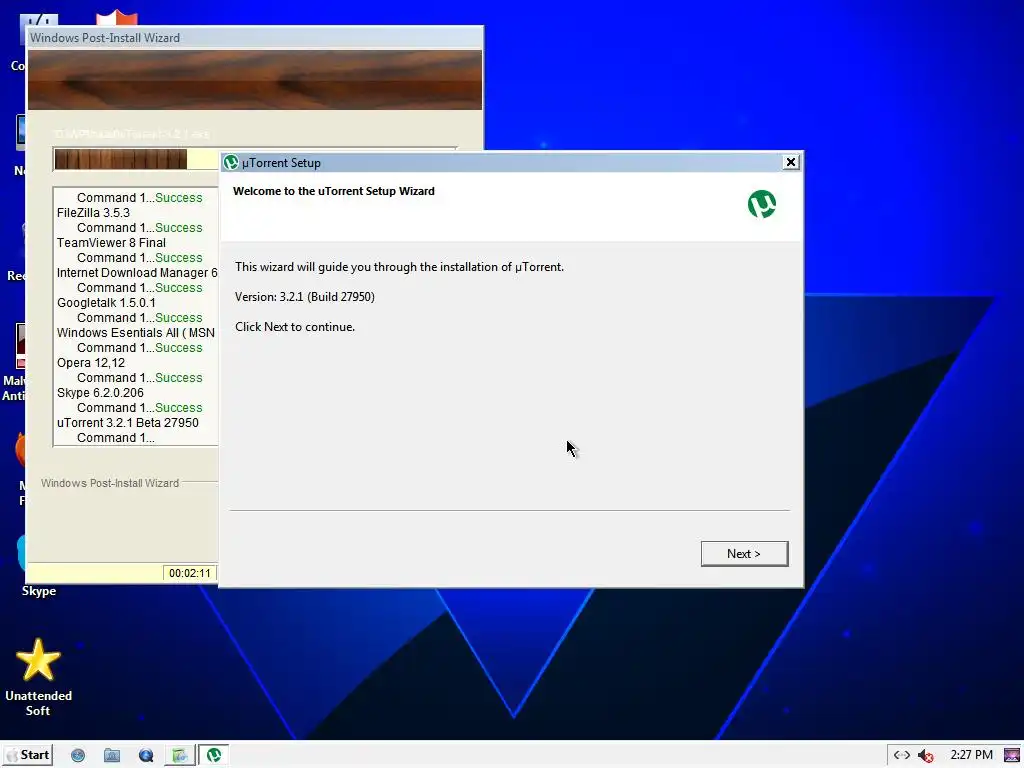Click the µTorrent icon in the Setup title bar

click(231, 163)
